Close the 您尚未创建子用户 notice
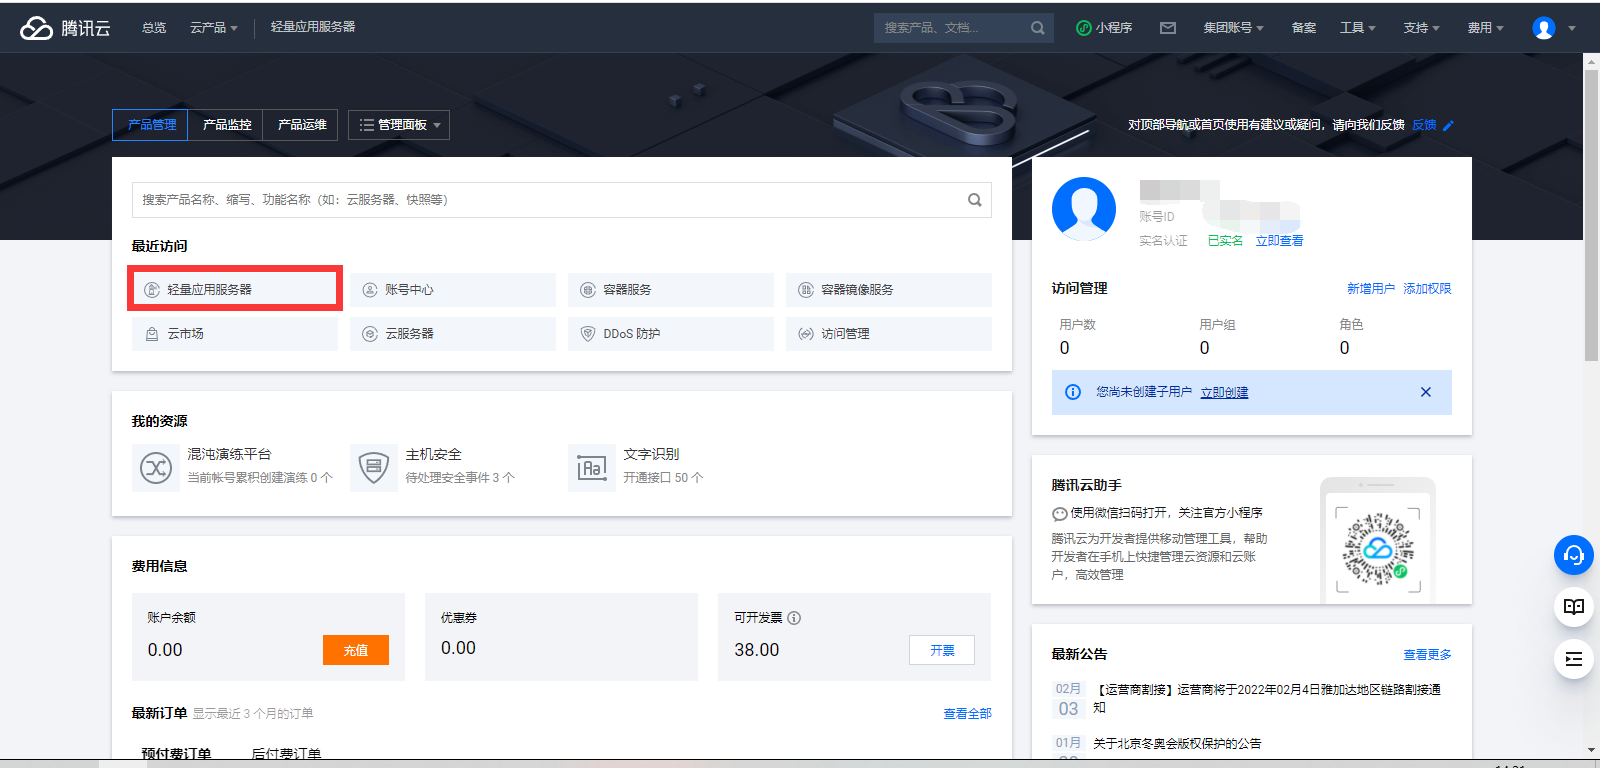Screen dimensions: 1600x768 [1426, 392]
